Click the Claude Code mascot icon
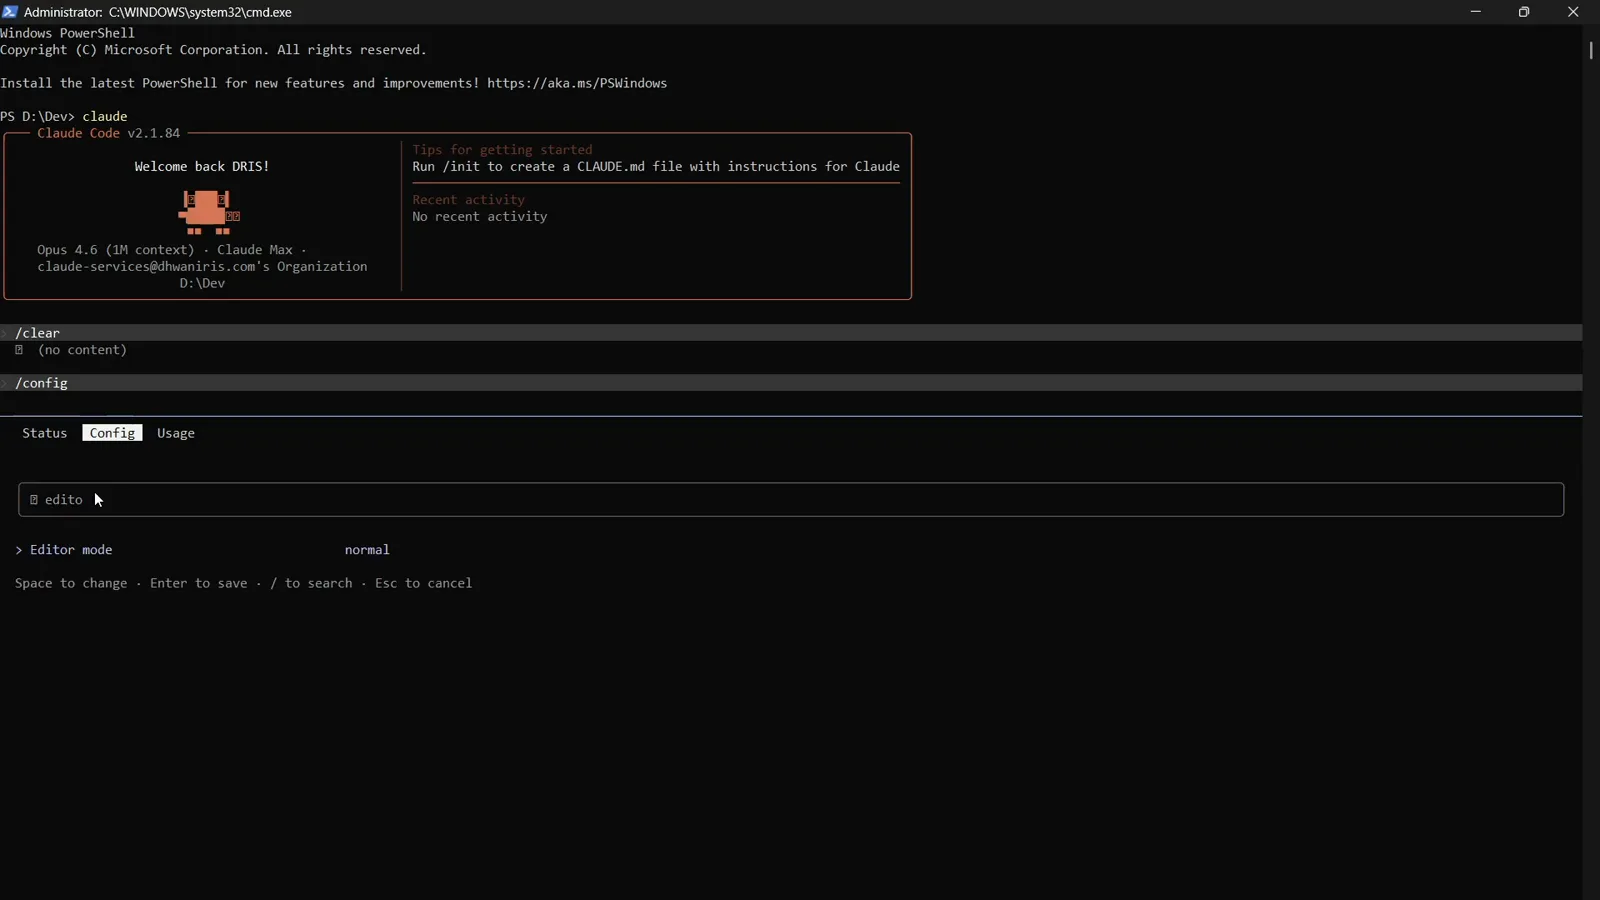This screenshot has height=900, width=1600. (x=208, y=212)
